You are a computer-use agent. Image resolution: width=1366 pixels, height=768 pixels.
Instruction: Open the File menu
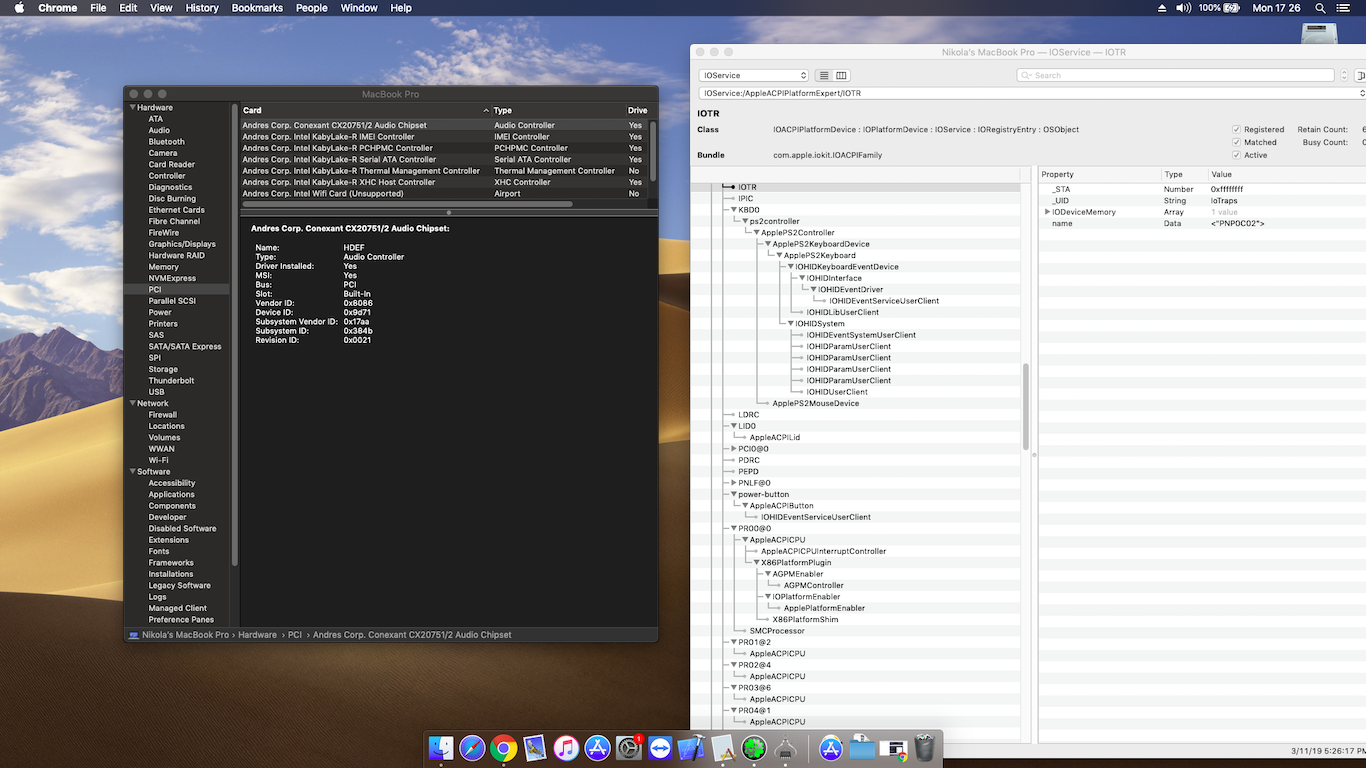point(98,8)
